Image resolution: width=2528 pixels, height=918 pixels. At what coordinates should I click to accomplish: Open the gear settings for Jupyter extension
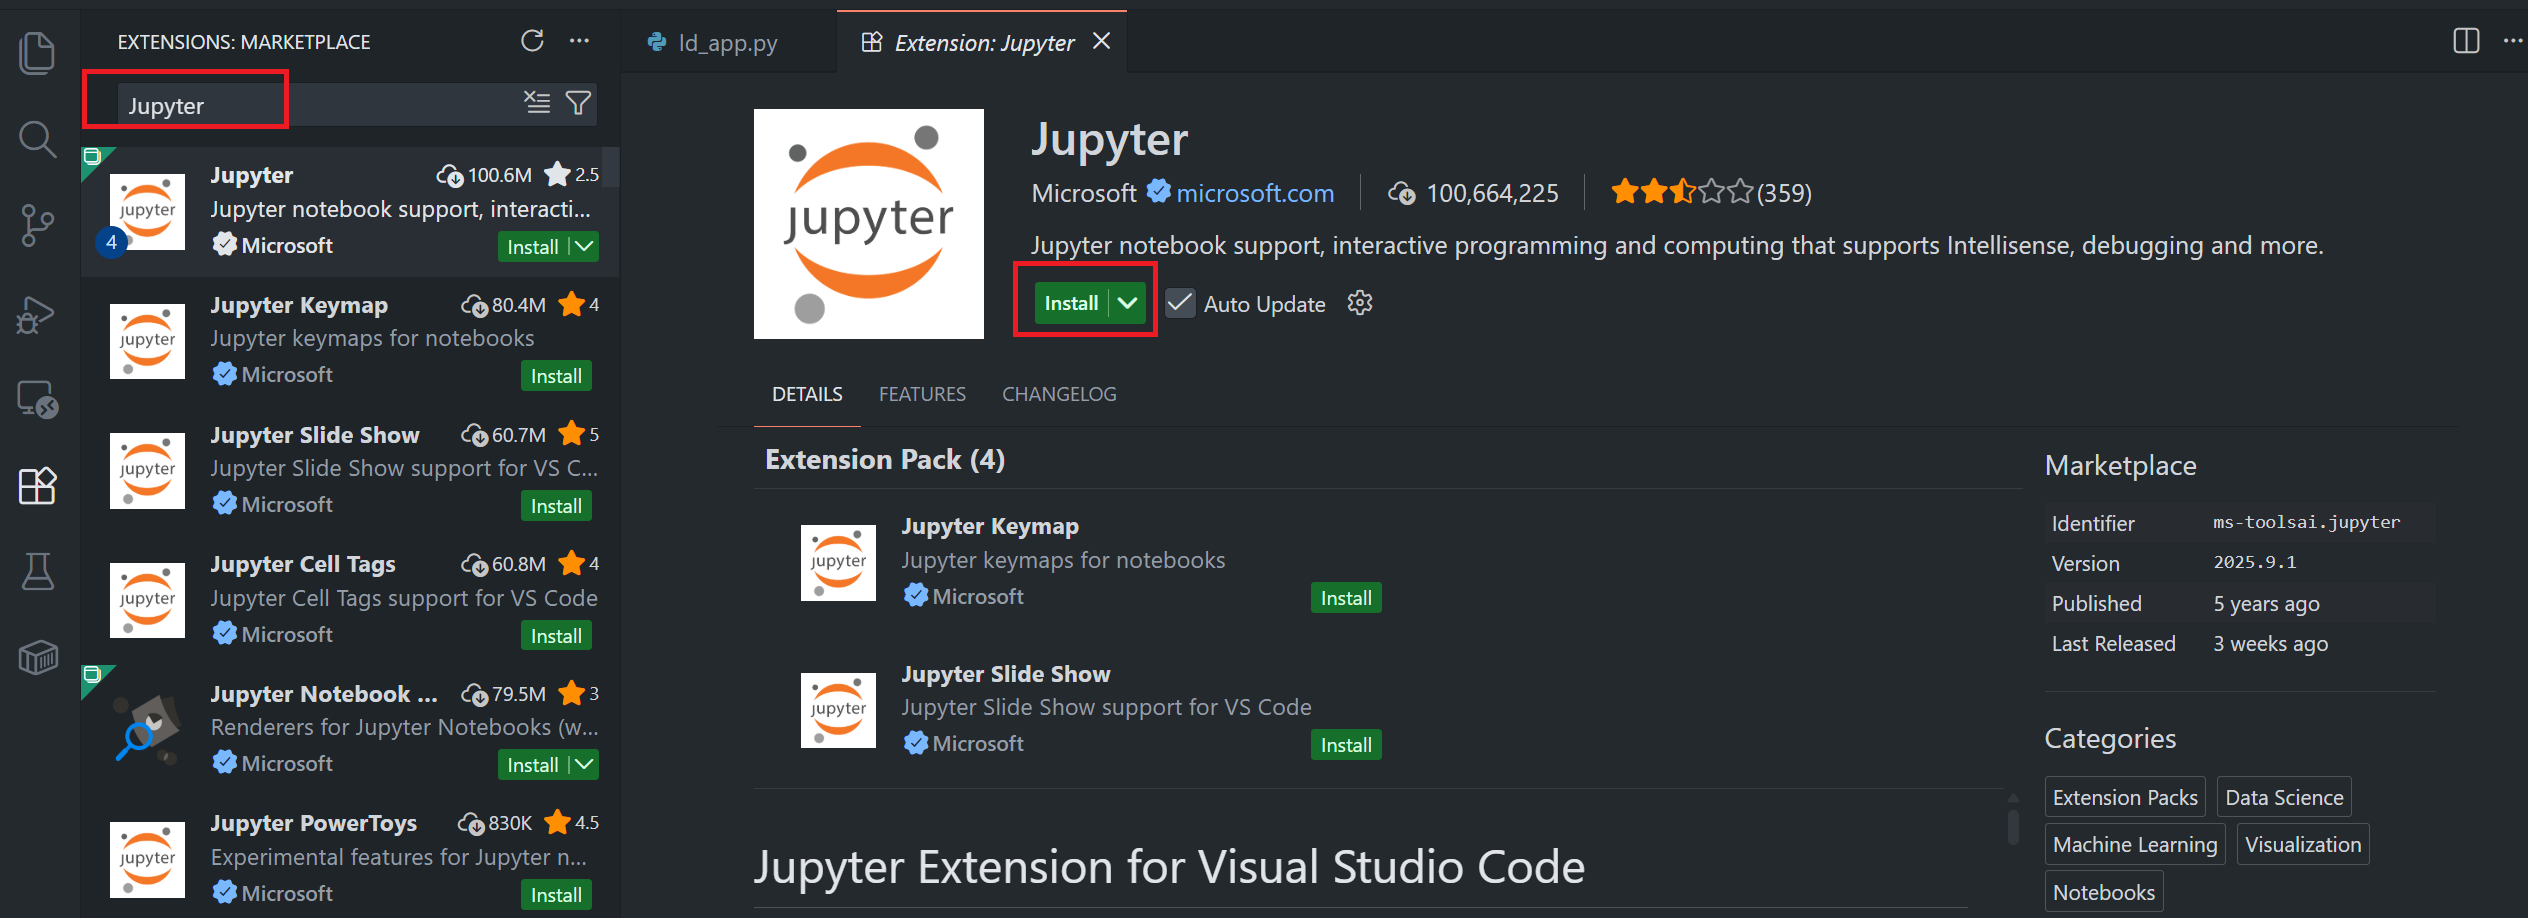coord(1360,303)
